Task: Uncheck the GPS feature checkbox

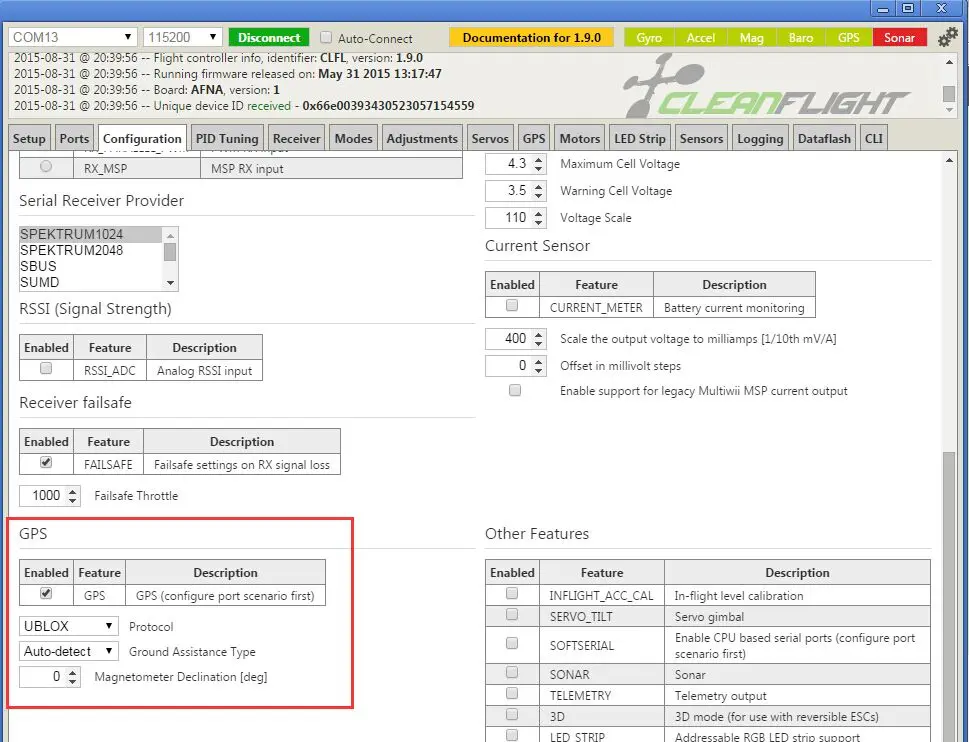Action: (x=46, y=593)
